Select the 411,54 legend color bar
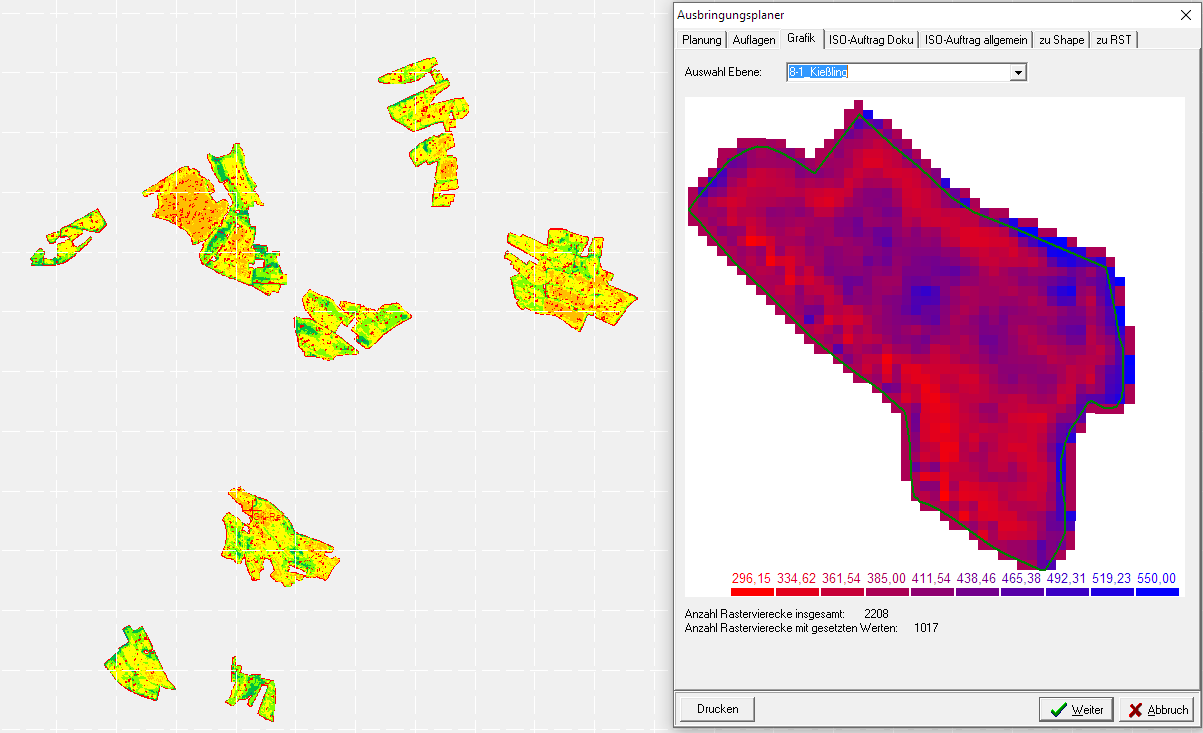This screenshot has height=733, width=1203. coord(932,592)
